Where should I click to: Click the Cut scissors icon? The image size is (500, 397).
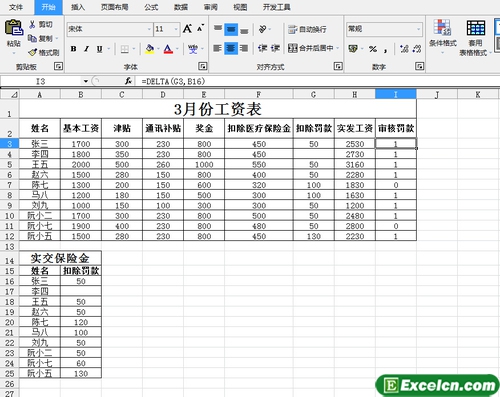tap(32, 24)
